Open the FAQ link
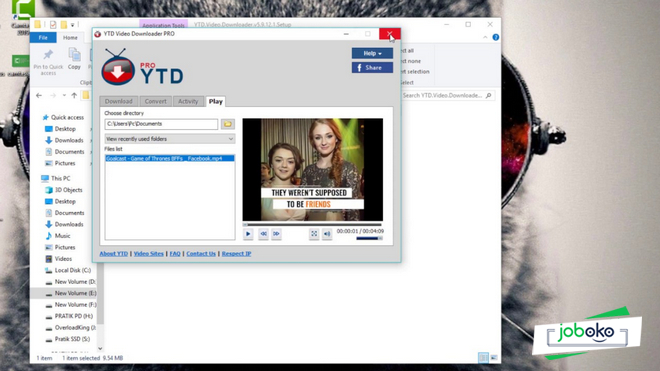The image size is (660, 371). pos(175,254)
